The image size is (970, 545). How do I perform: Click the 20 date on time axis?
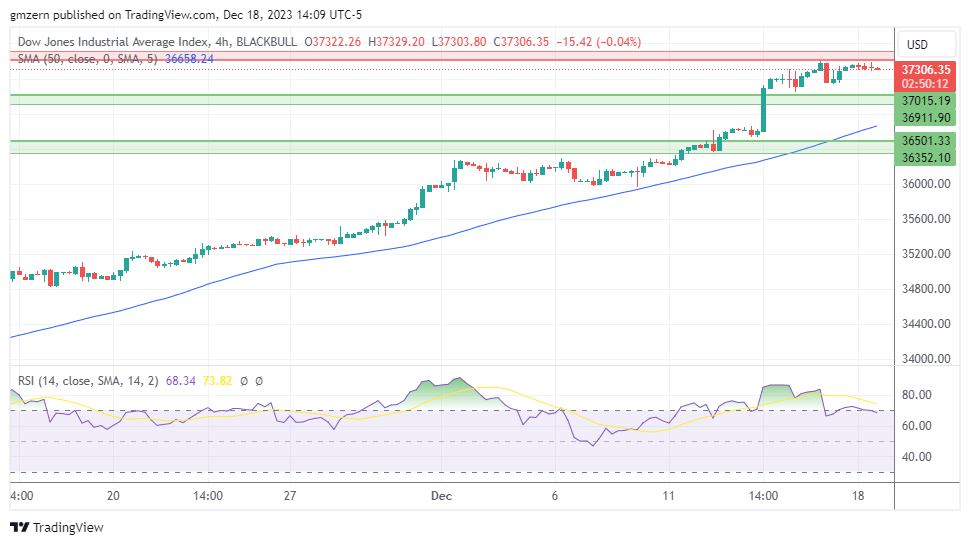[x=113, y=496]
